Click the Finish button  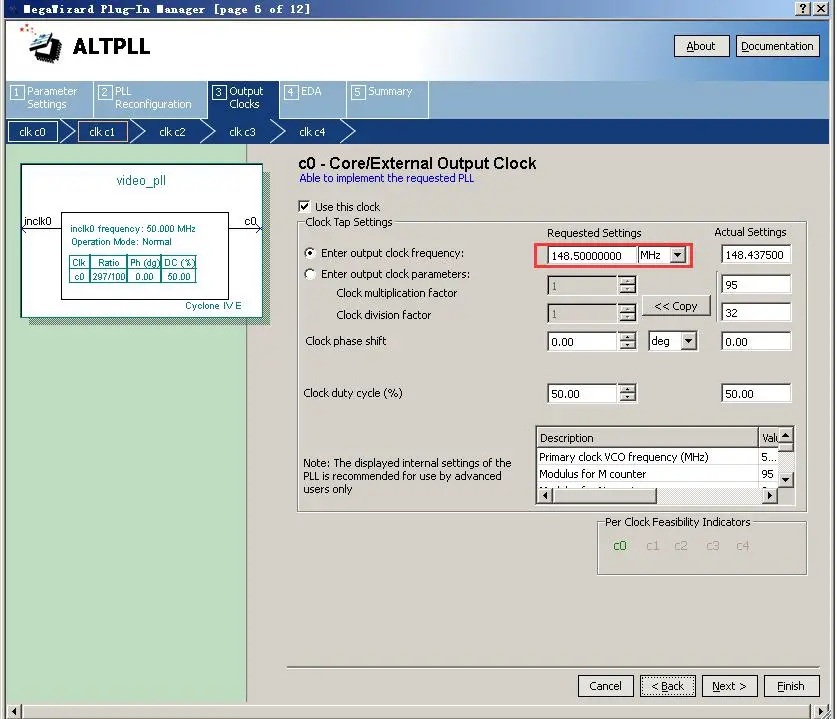click(x=792, y=686)
